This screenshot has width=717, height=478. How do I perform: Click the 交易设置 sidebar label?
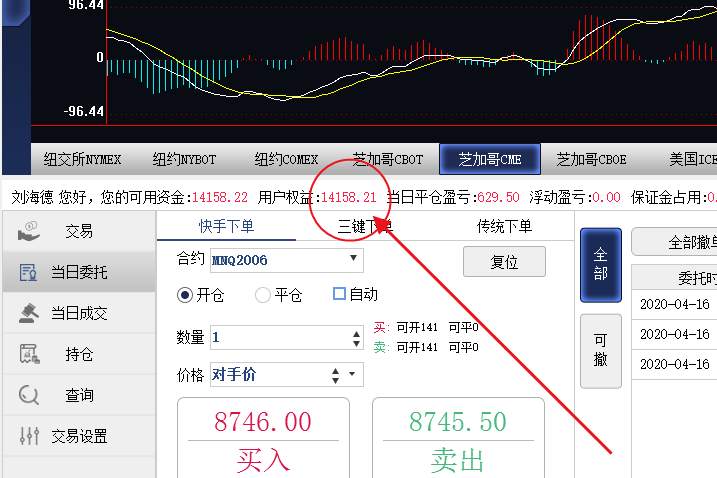pyautogui.click(x=80, y=436)
